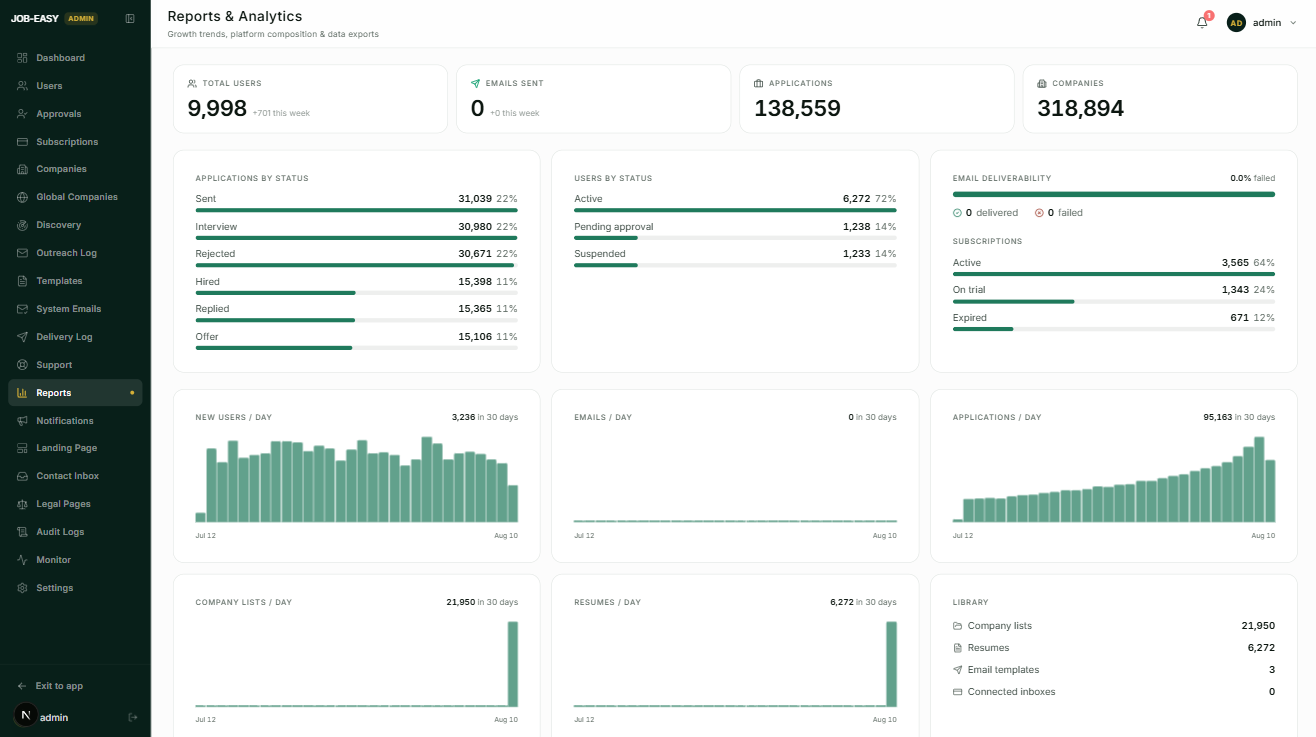Click the Delivery Log paper plane icon
Screen dimensions: 1316x737
22,337
